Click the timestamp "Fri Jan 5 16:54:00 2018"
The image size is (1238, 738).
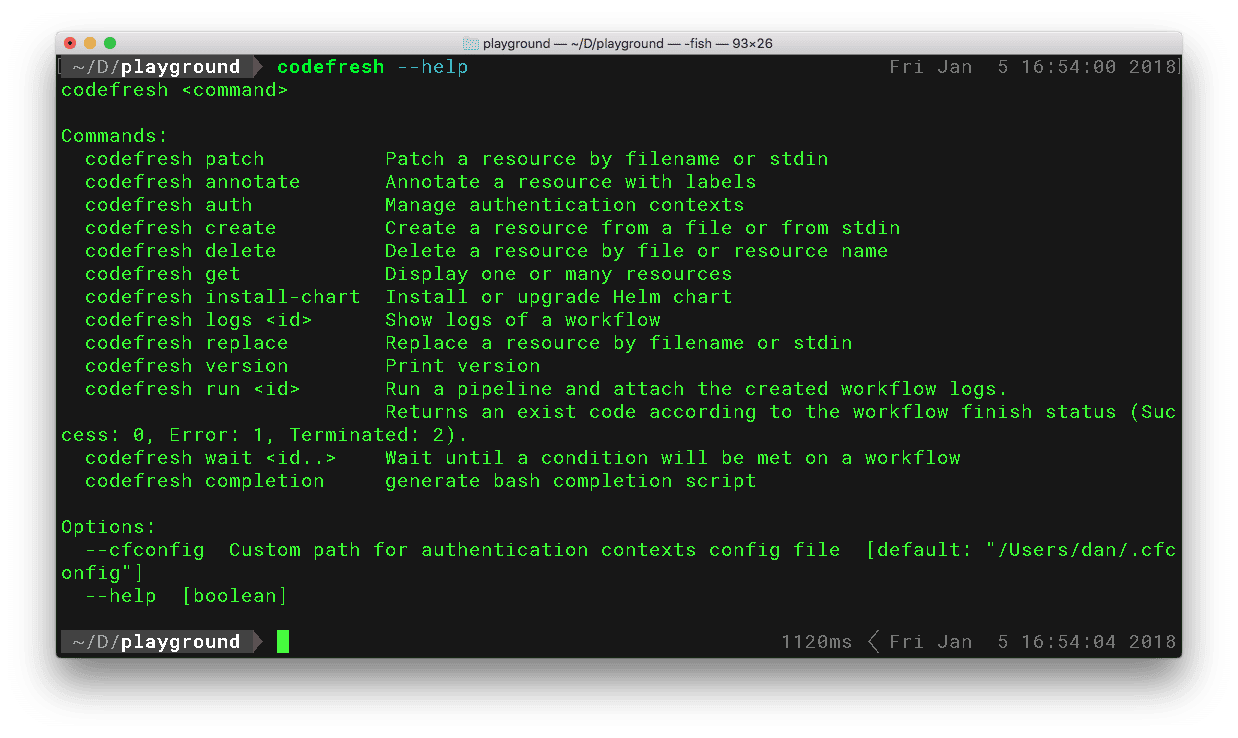coord(1033,67)
